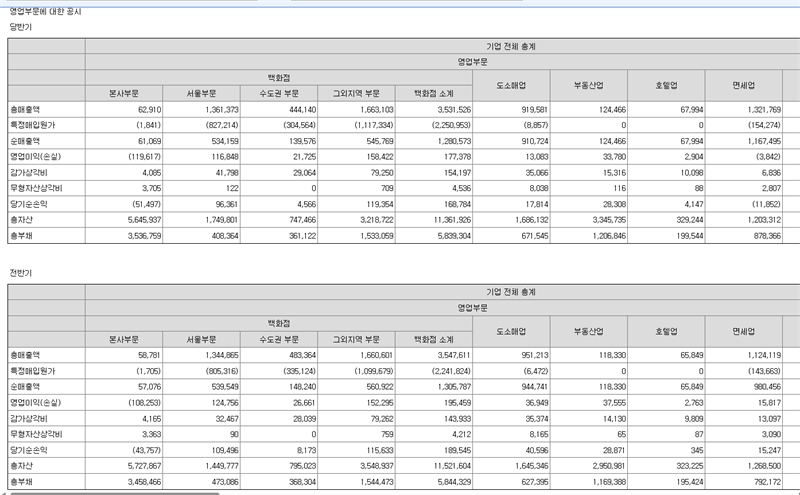
Task: Click the 영업부문에 대한 공시 heading
Action: 46,11
